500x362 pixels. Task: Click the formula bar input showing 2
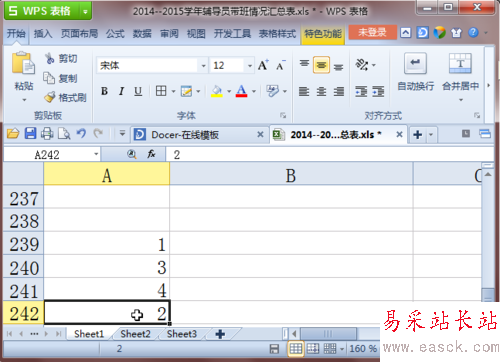pos(330,155)
